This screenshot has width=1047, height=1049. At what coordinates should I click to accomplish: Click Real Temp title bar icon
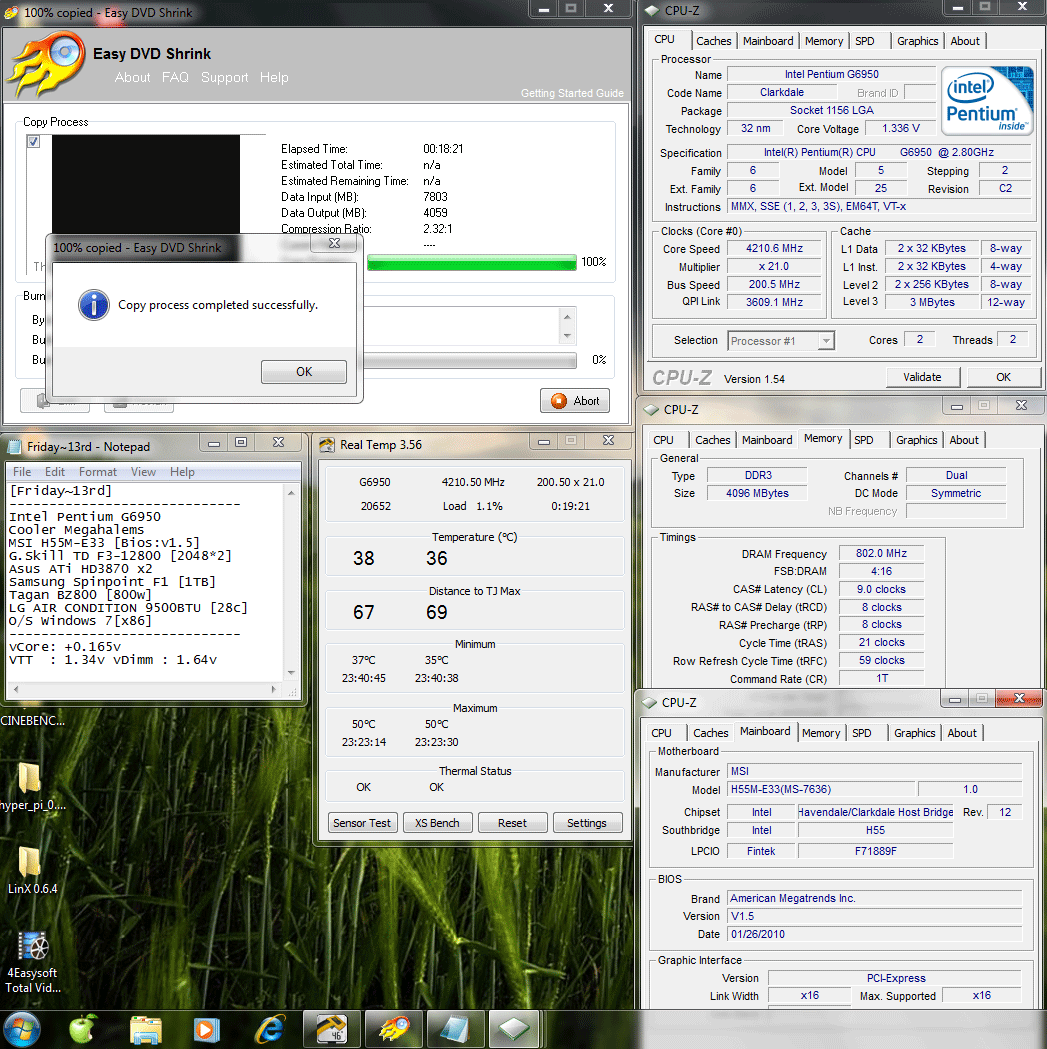coord(327,445)
